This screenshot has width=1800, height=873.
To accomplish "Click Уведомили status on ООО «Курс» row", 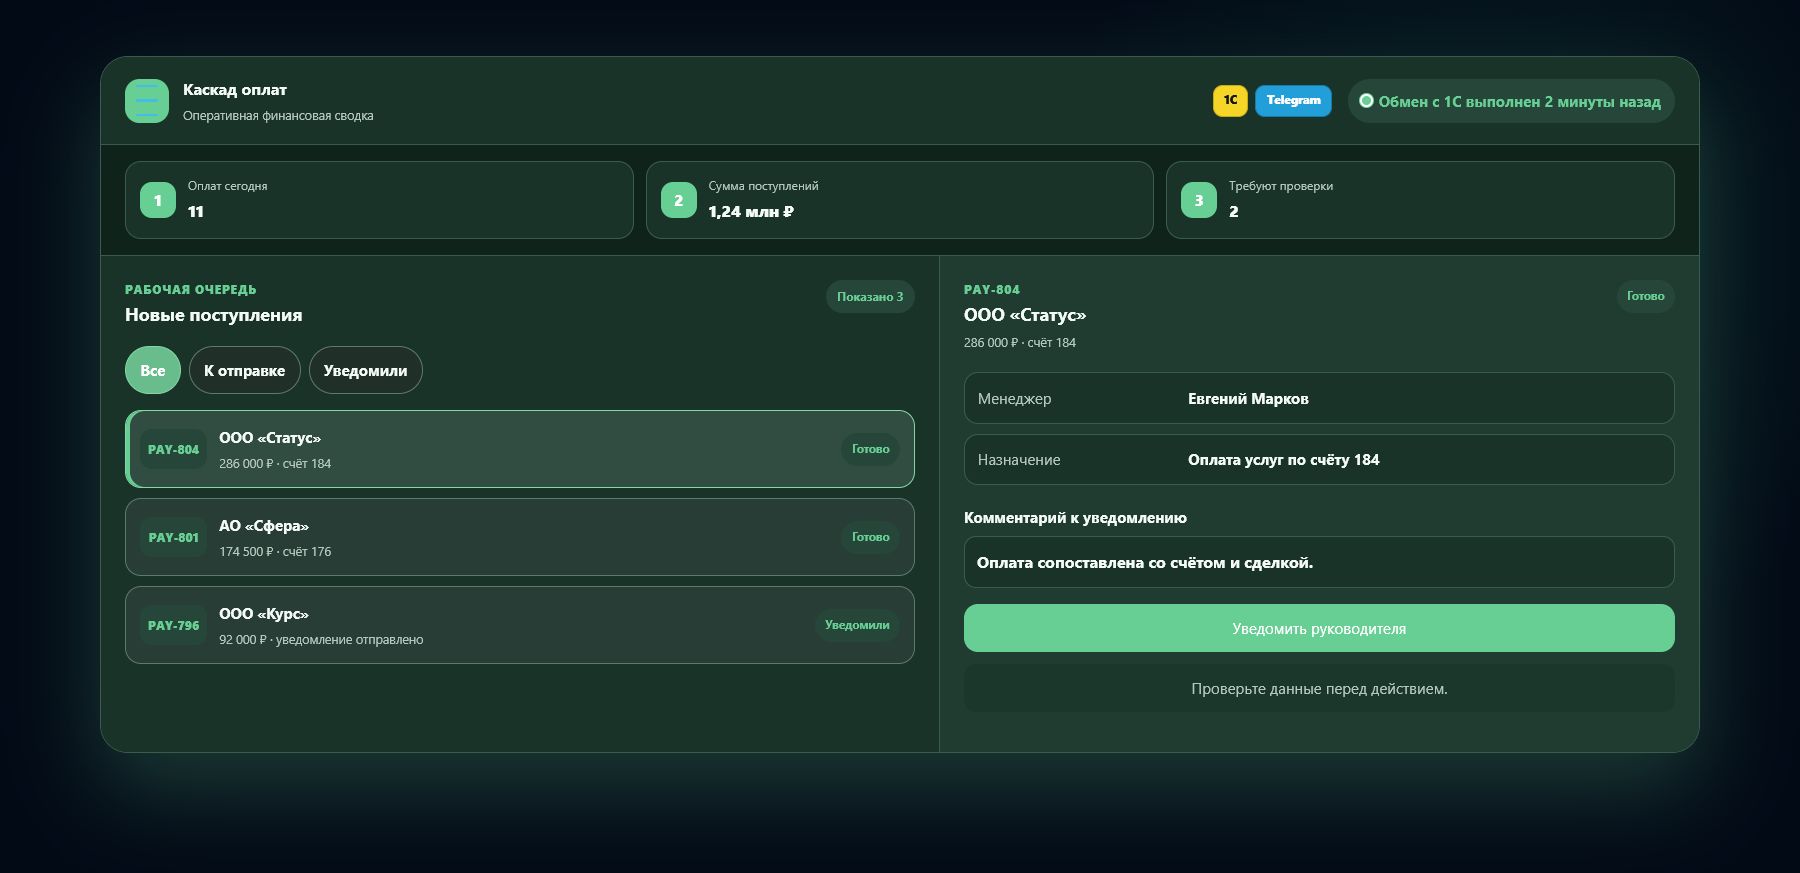I will pos(857,625).
